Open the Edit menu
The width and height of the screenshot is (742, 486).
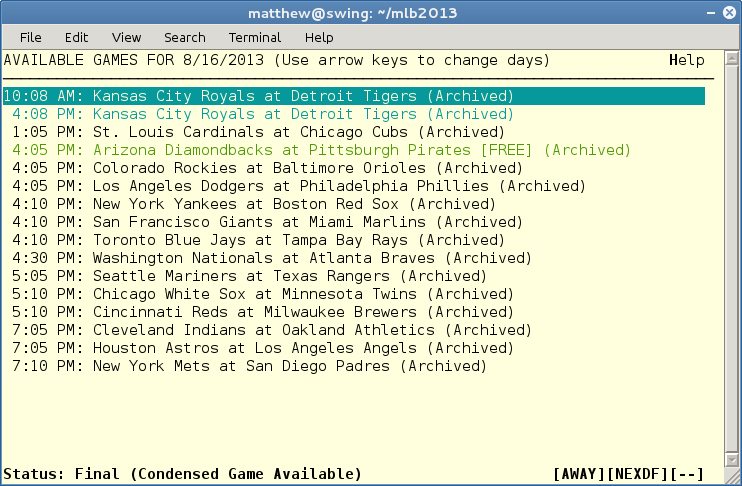(x=76, y=37)
